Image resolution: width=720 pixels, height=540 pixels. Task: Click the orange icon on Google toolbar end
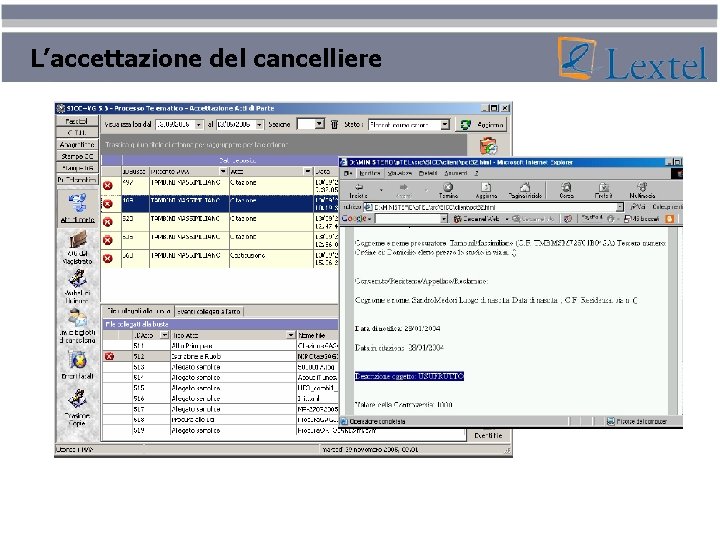pyautogui.click(x=670, y=219)
